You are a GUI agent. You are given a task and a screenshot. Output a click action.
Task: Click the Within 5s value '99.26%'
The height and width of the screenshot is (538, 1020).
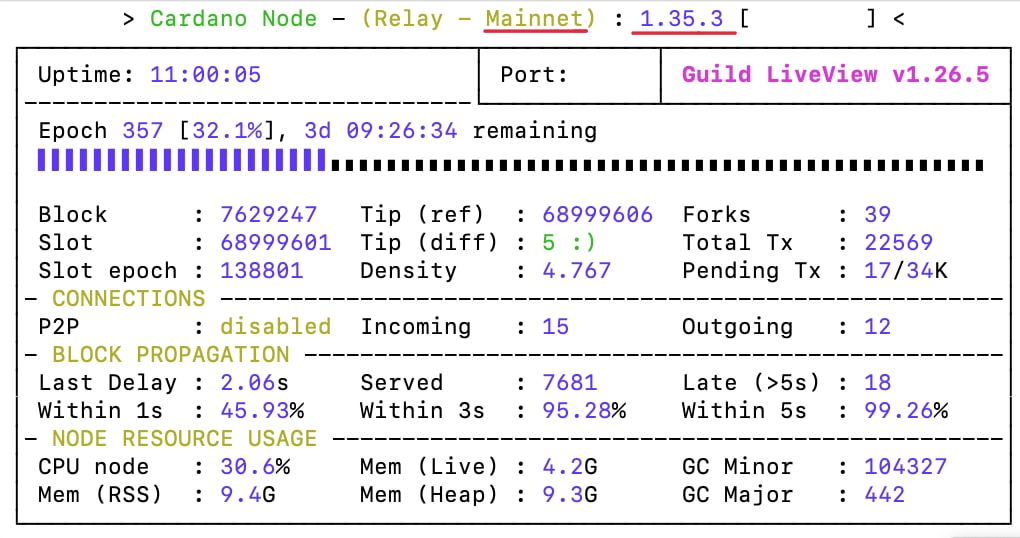(906, 410)
